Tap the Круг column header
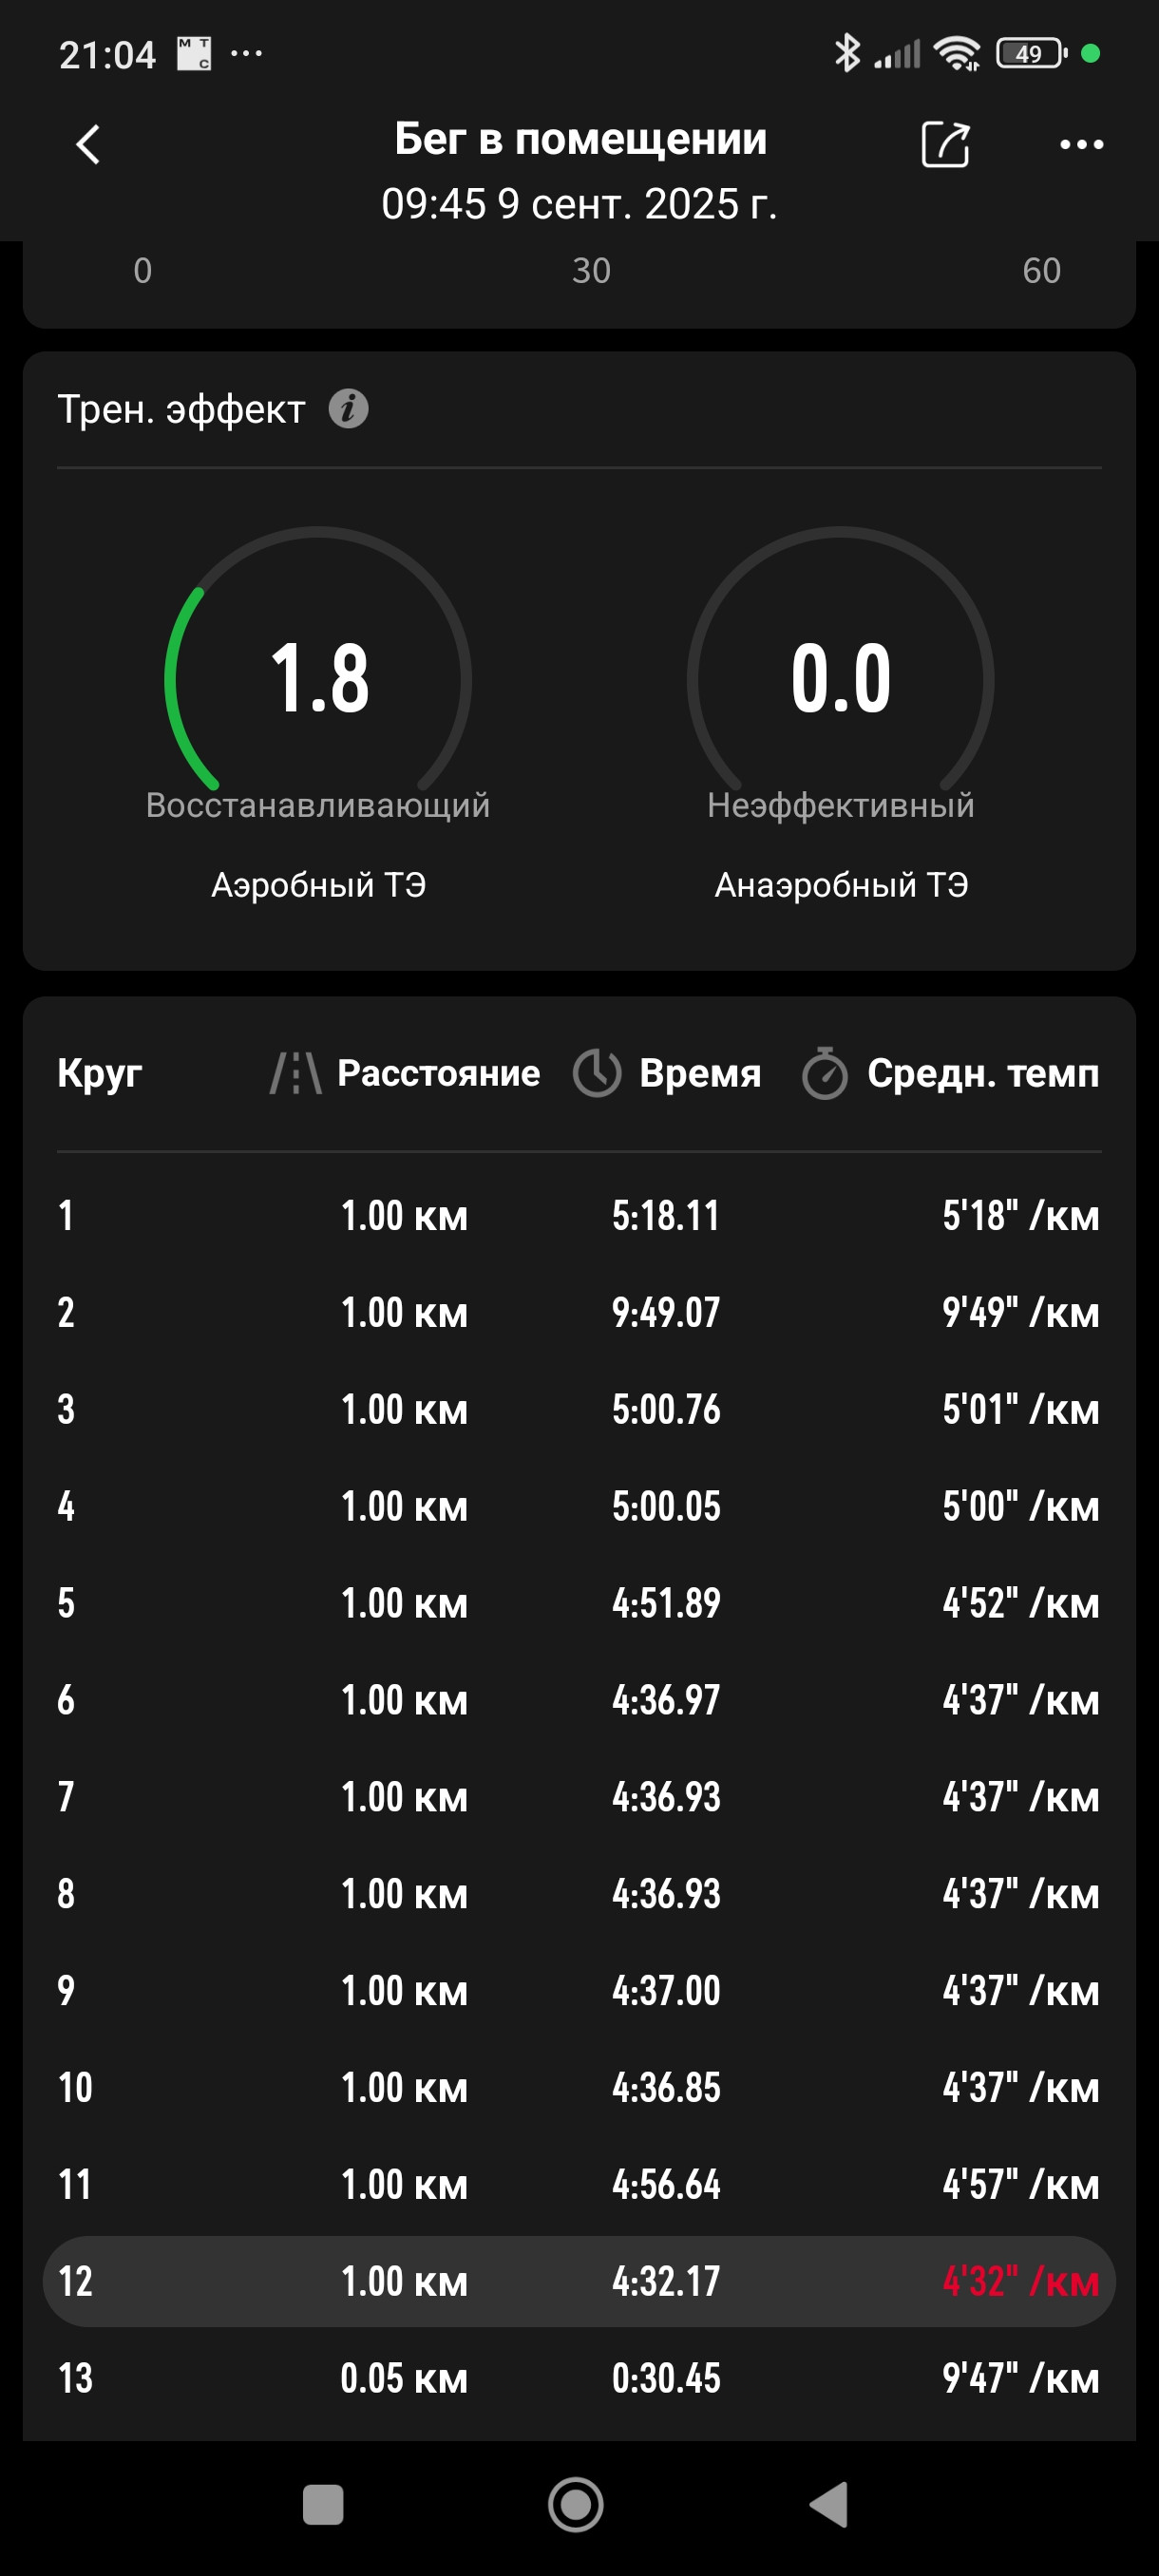This screenshot has width=1159, height=2576. 100,1073
